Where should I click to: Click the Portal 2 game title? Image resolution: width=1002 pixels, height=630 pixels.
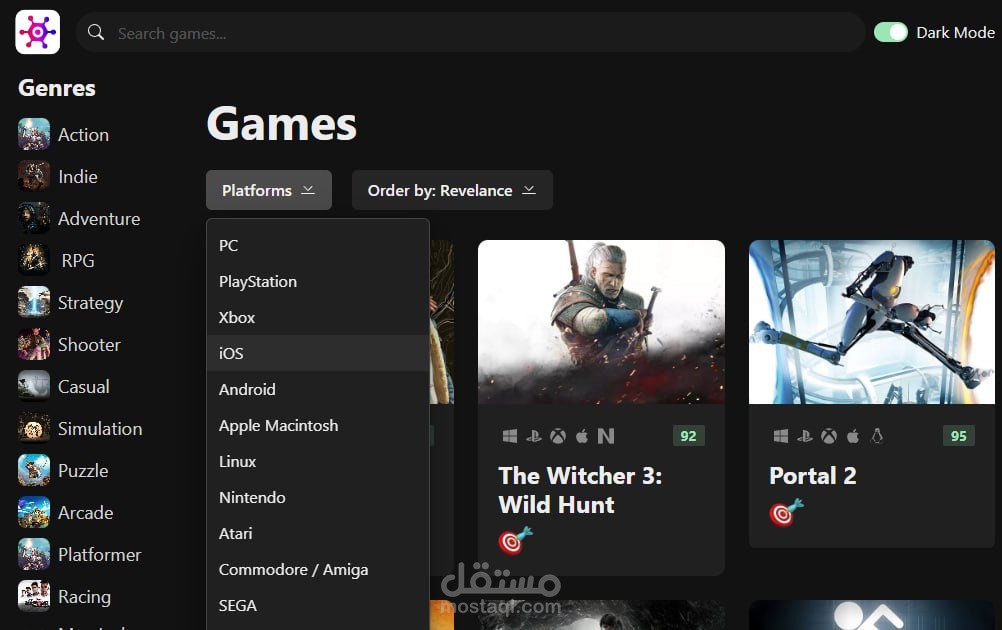click(x=813, y=476)
